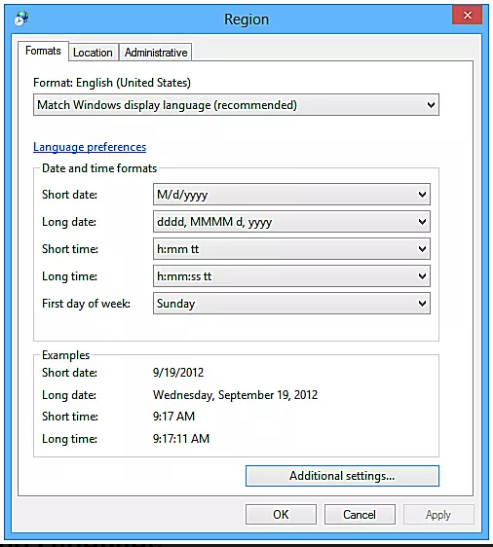Click the Region globe icon in title bar
The height and width of the screenshot is (547, 493).
[22, 18]
